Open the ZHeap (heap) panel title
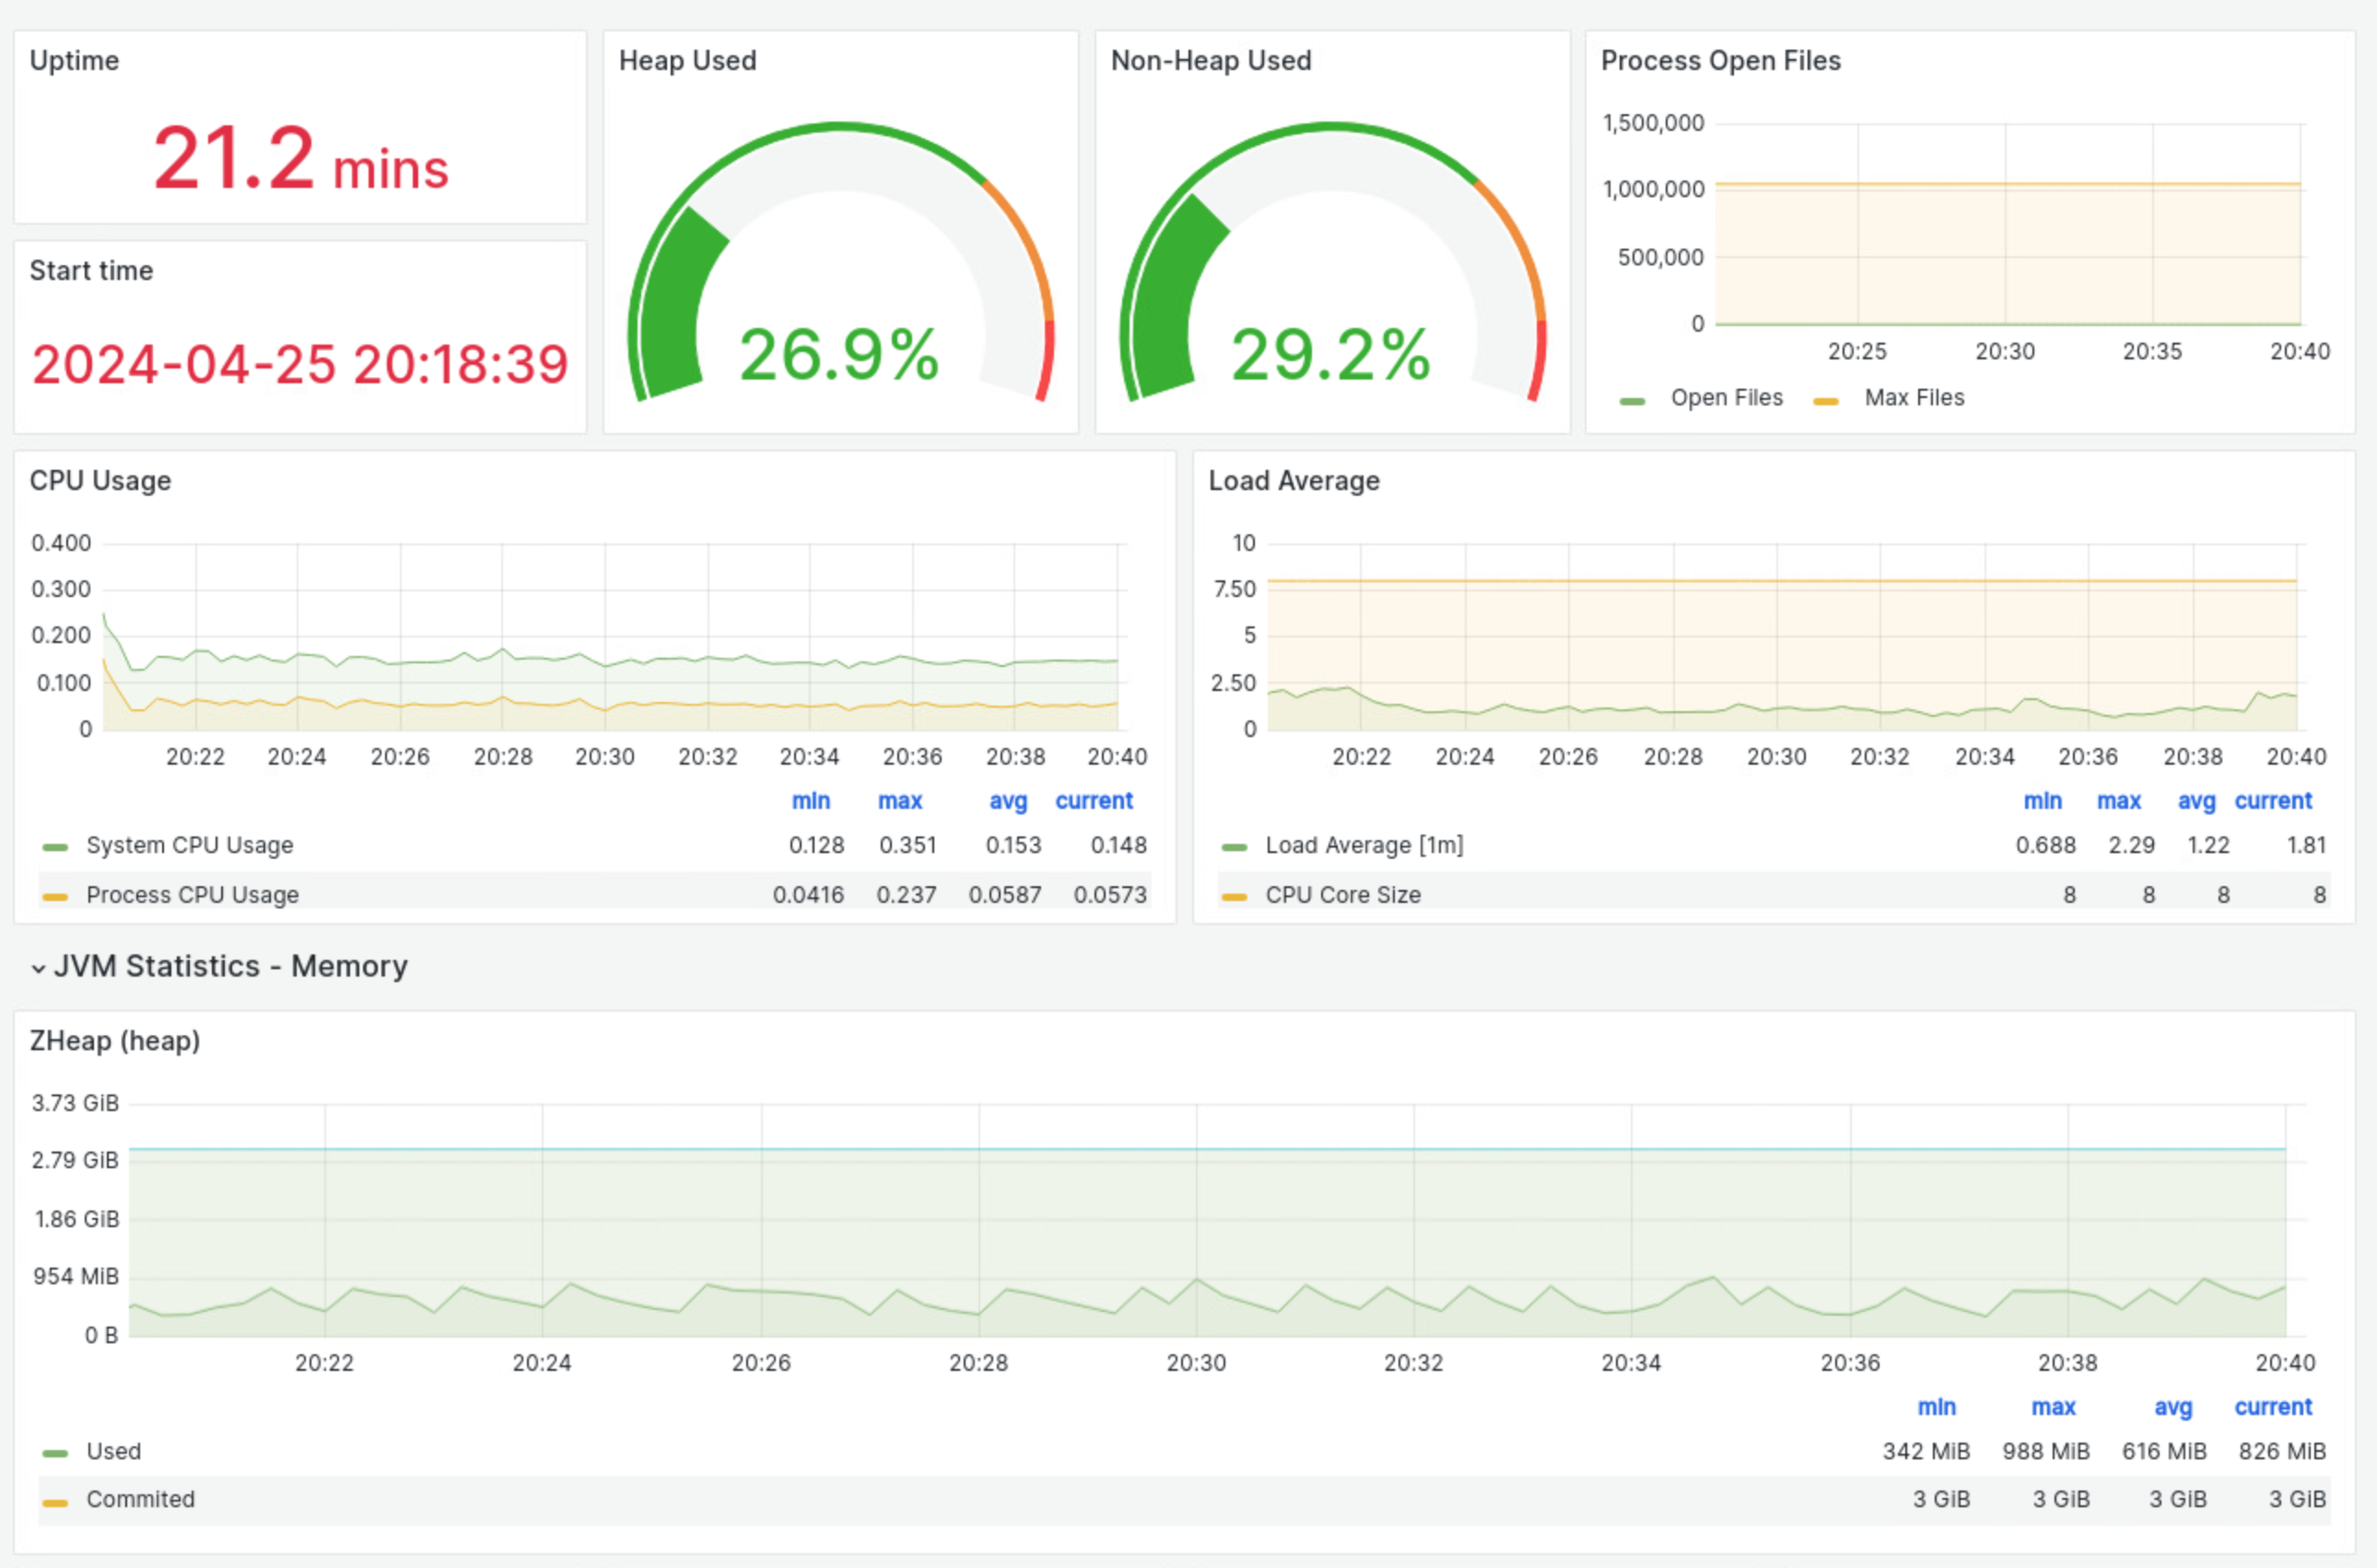 pos(114,1040)
